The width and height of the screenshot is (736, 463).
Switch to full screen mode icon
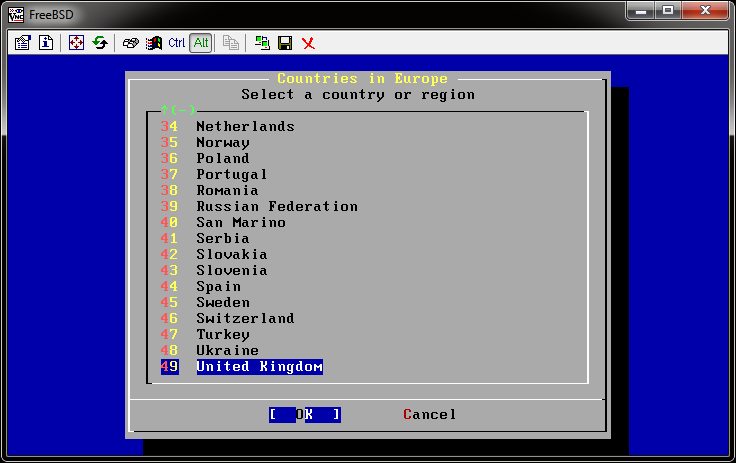tap(77, 43)
